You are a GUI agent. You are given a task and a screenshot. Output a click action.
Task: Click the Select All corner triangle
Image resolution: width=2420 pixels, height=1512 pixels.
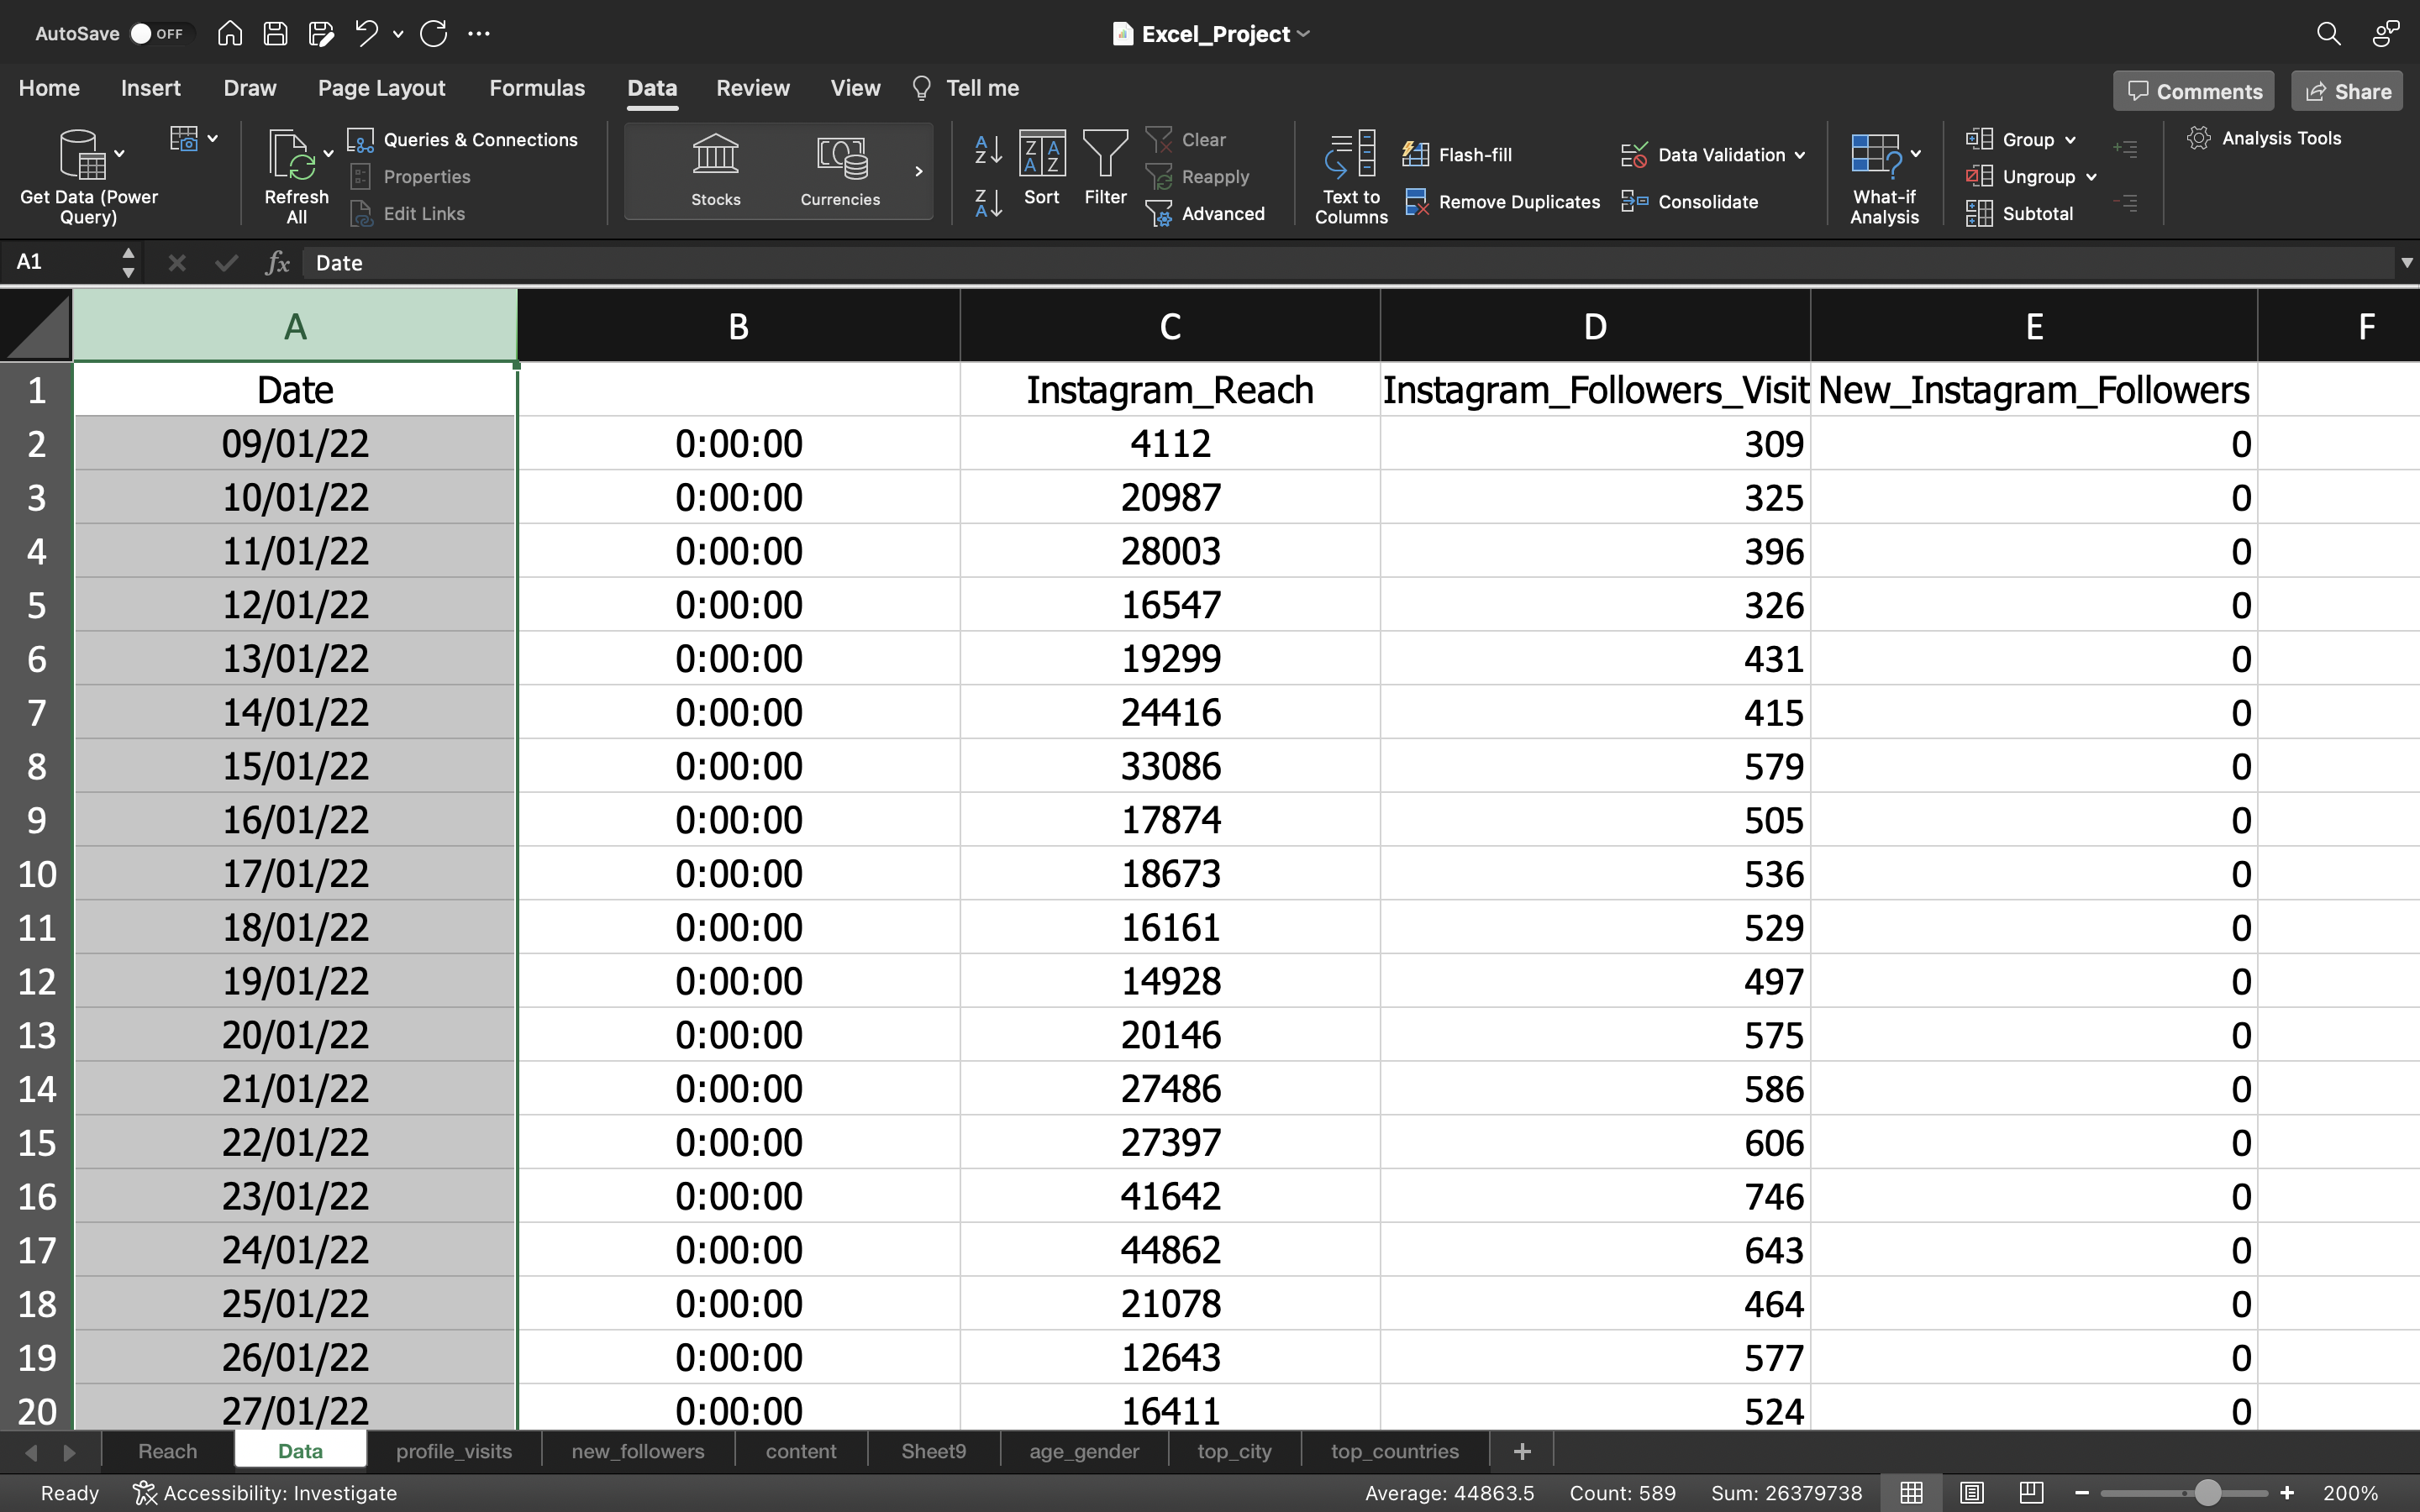(37, 325)
